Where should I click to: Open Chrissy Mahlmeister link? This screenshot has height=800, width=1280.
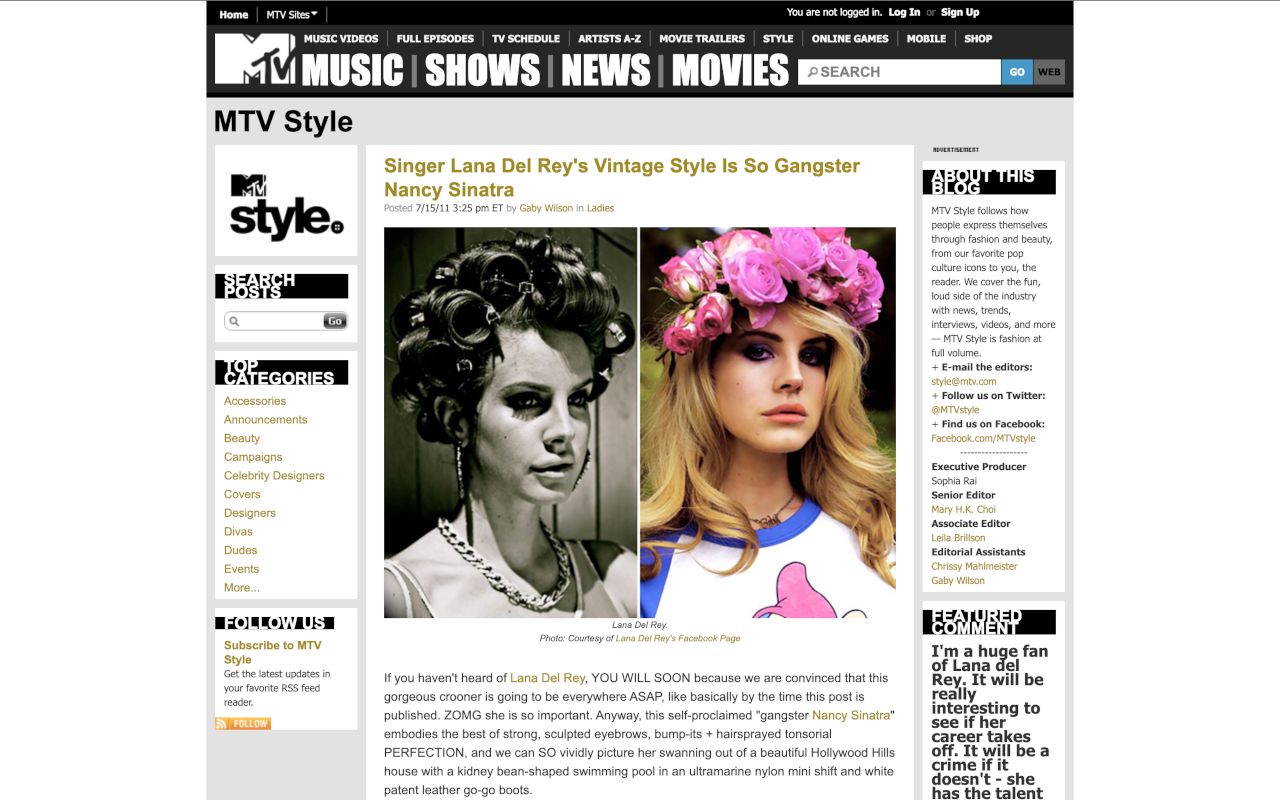pos(974,566)
